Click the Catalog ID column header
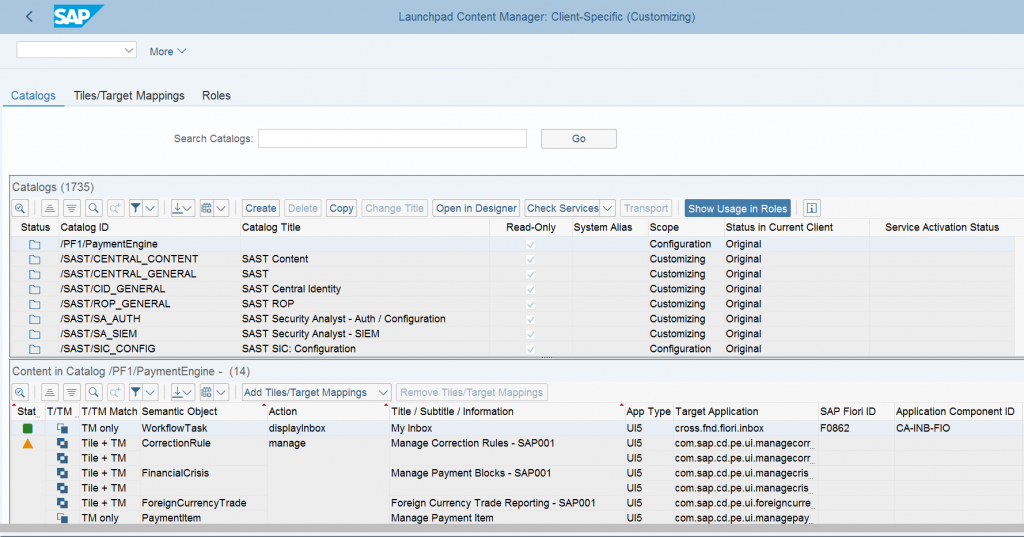1024x537 pixels. (x=84, y=227)
